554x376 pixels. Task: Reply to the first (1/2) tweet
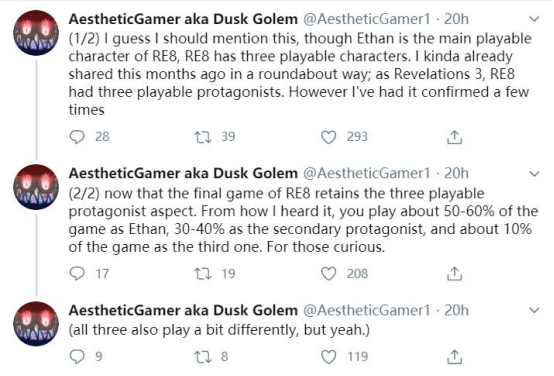pos(77,137)
